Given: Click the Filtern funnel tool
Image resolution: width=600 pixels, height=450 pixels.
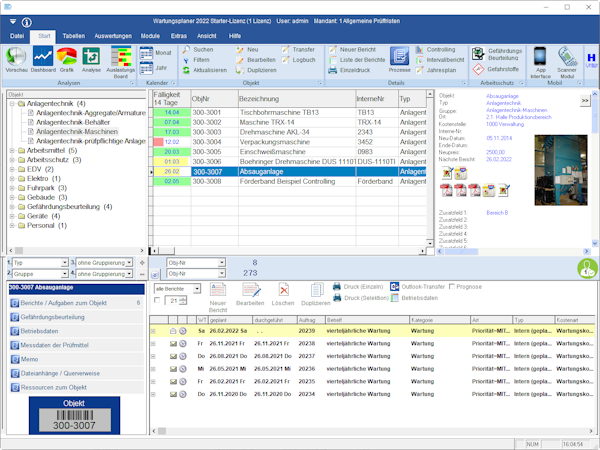Looking at the screenshot, I should 196,60.
